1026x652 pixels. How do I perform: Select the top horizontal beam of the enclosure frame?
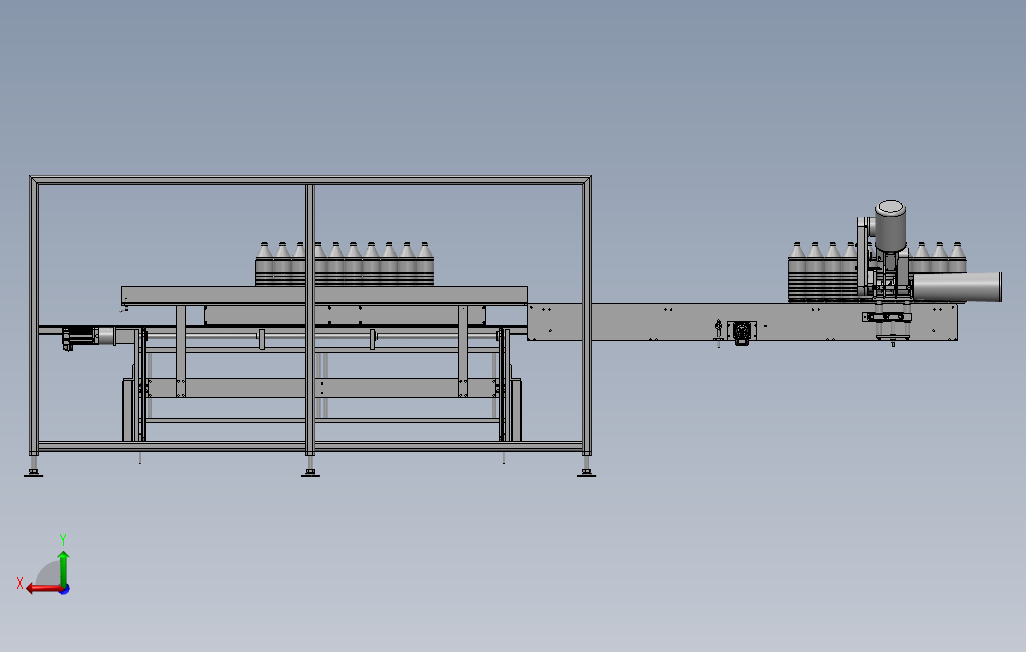(x=311, y=180)
